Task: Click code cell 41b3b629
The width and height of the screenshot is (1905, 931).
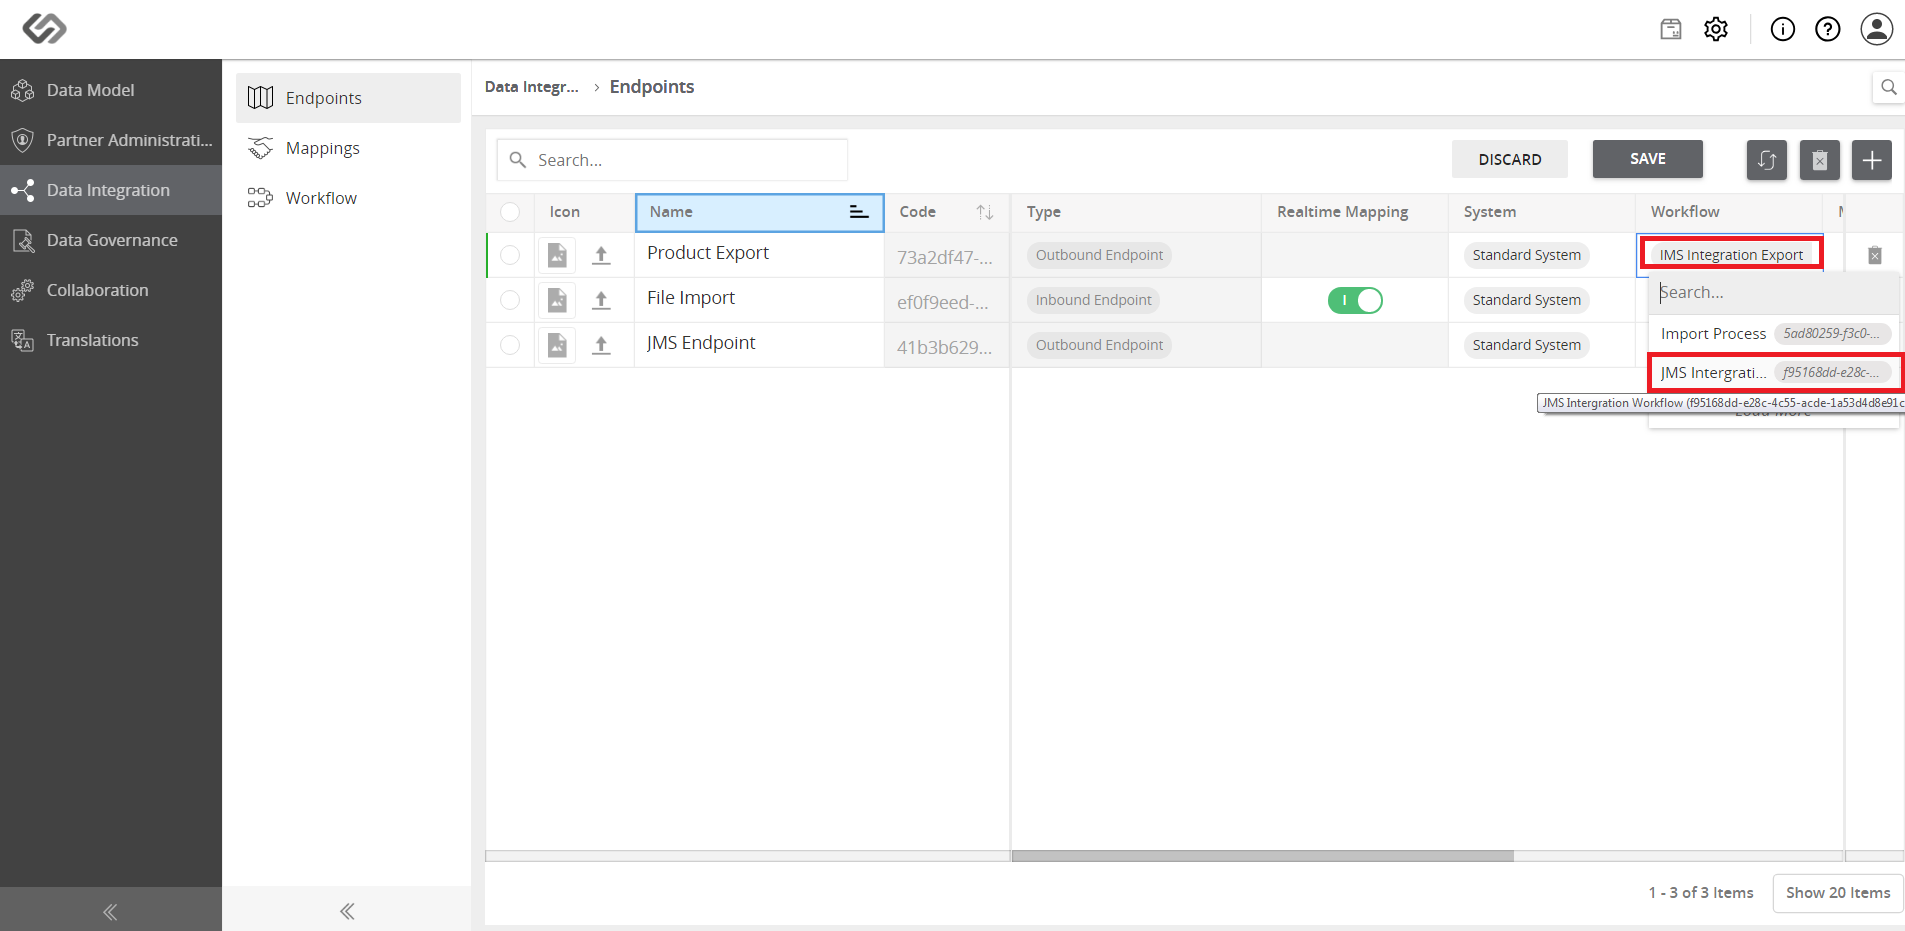Action: tap(945, 347)
